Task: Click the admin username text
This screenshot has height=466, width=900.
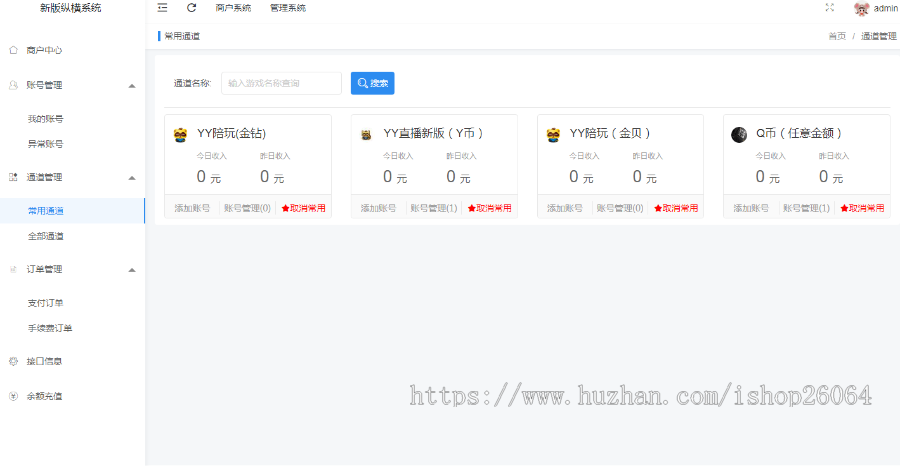Action: [886, 8]
